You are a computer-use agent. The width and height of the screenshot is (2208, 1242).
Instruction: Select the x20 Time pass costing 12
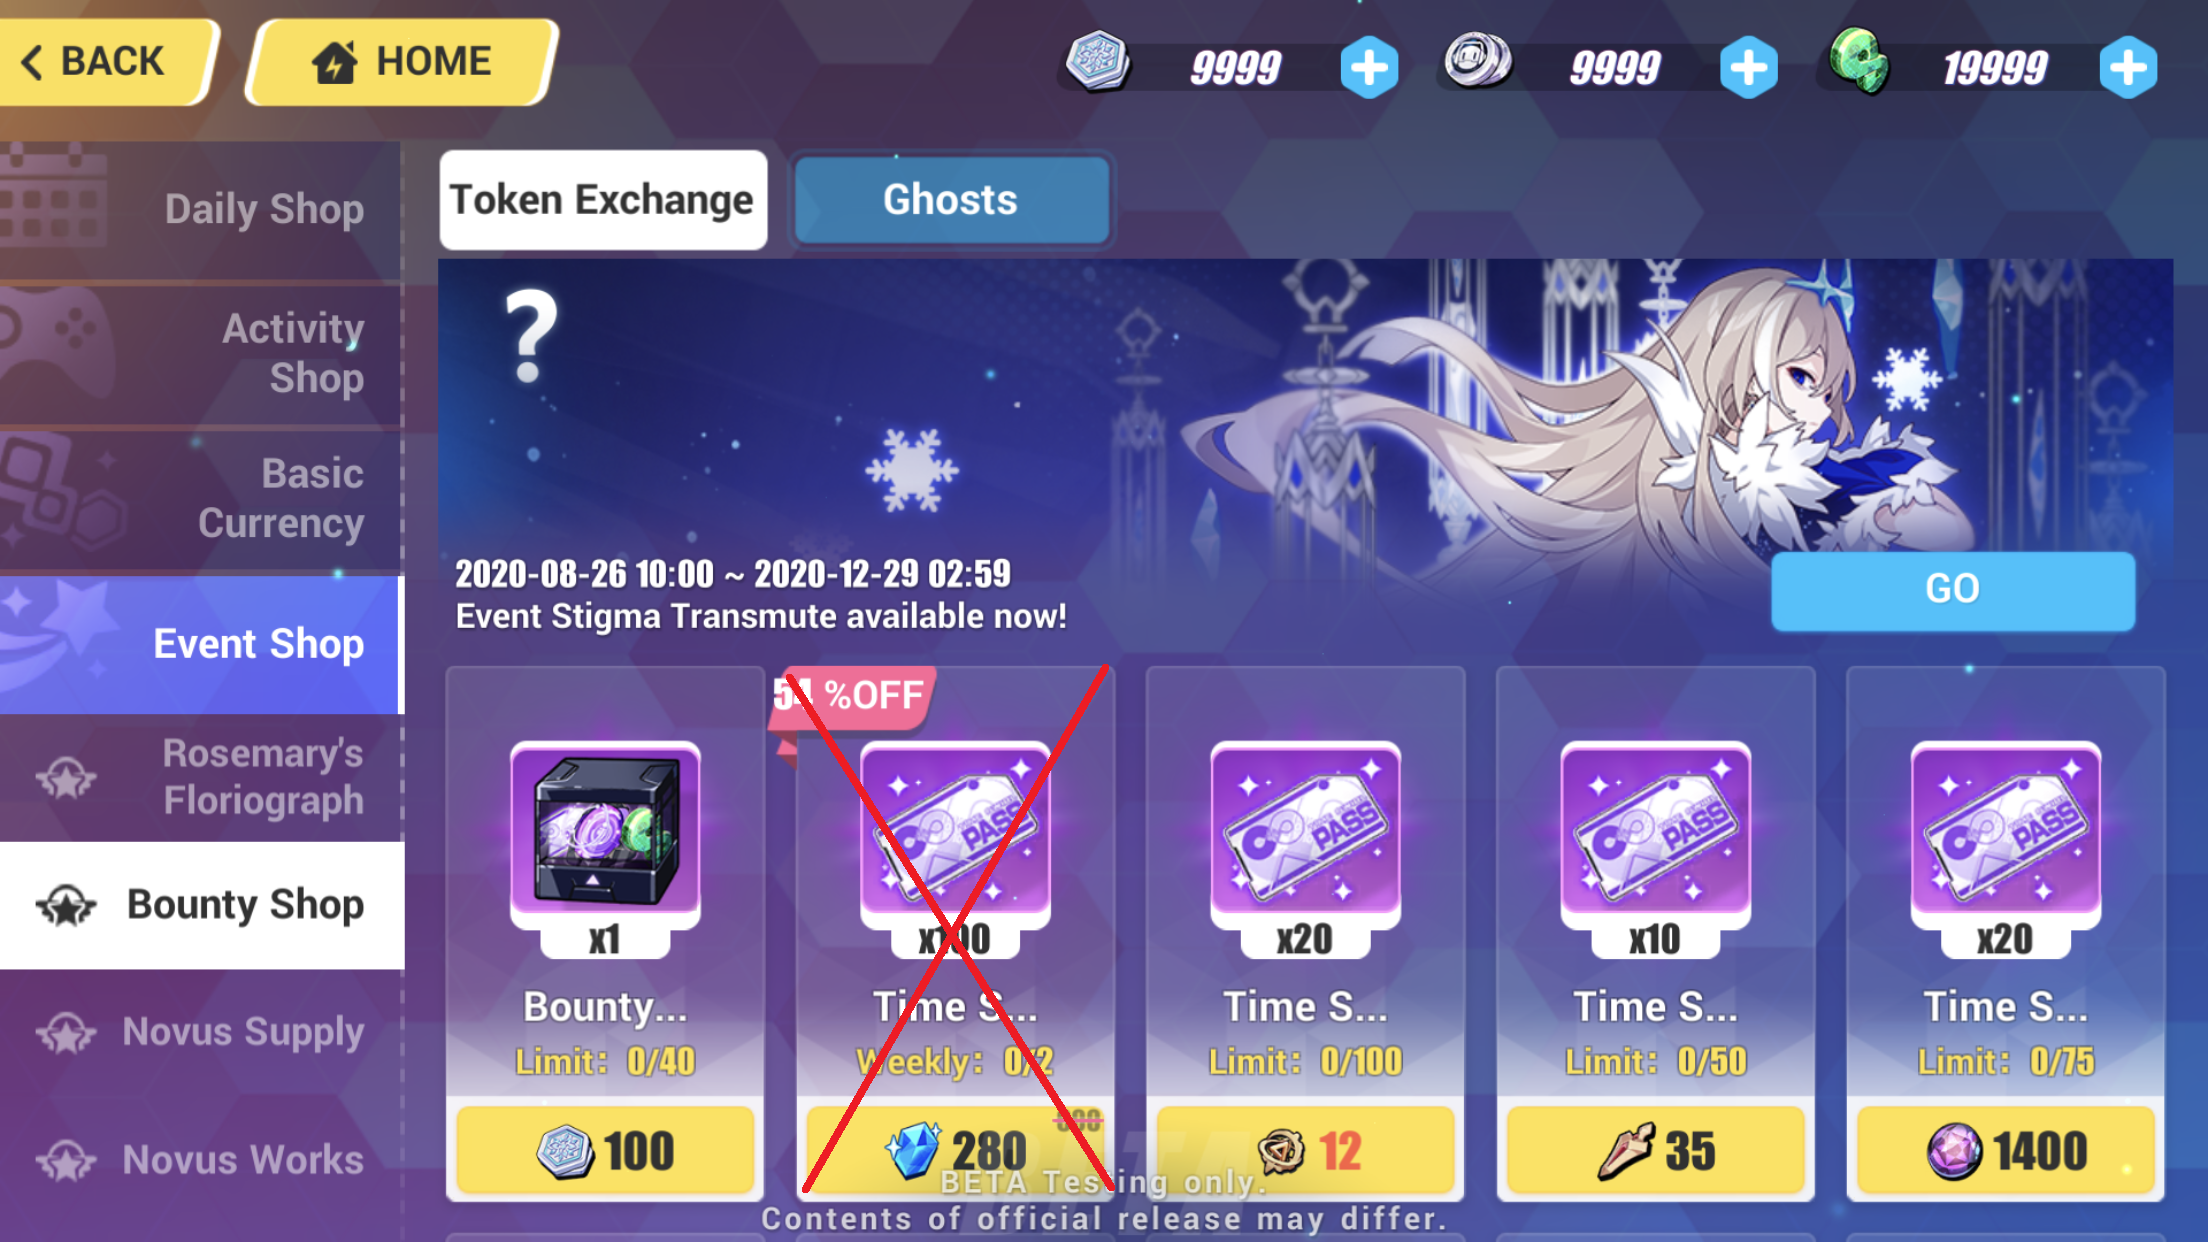[x=1305, y=828]
